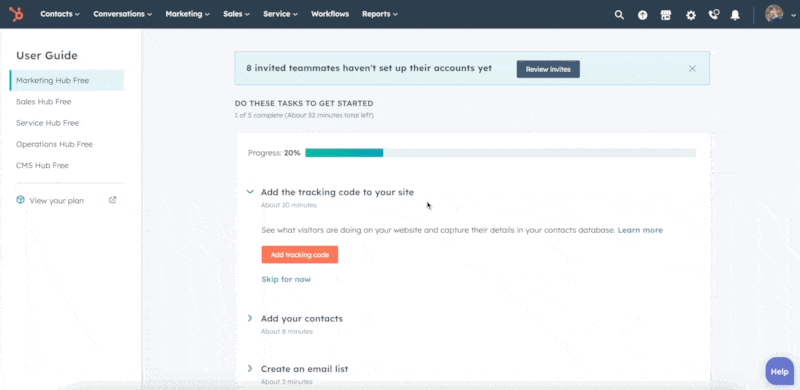Open the Marketing dropdown menu

[x=187, y=14]
